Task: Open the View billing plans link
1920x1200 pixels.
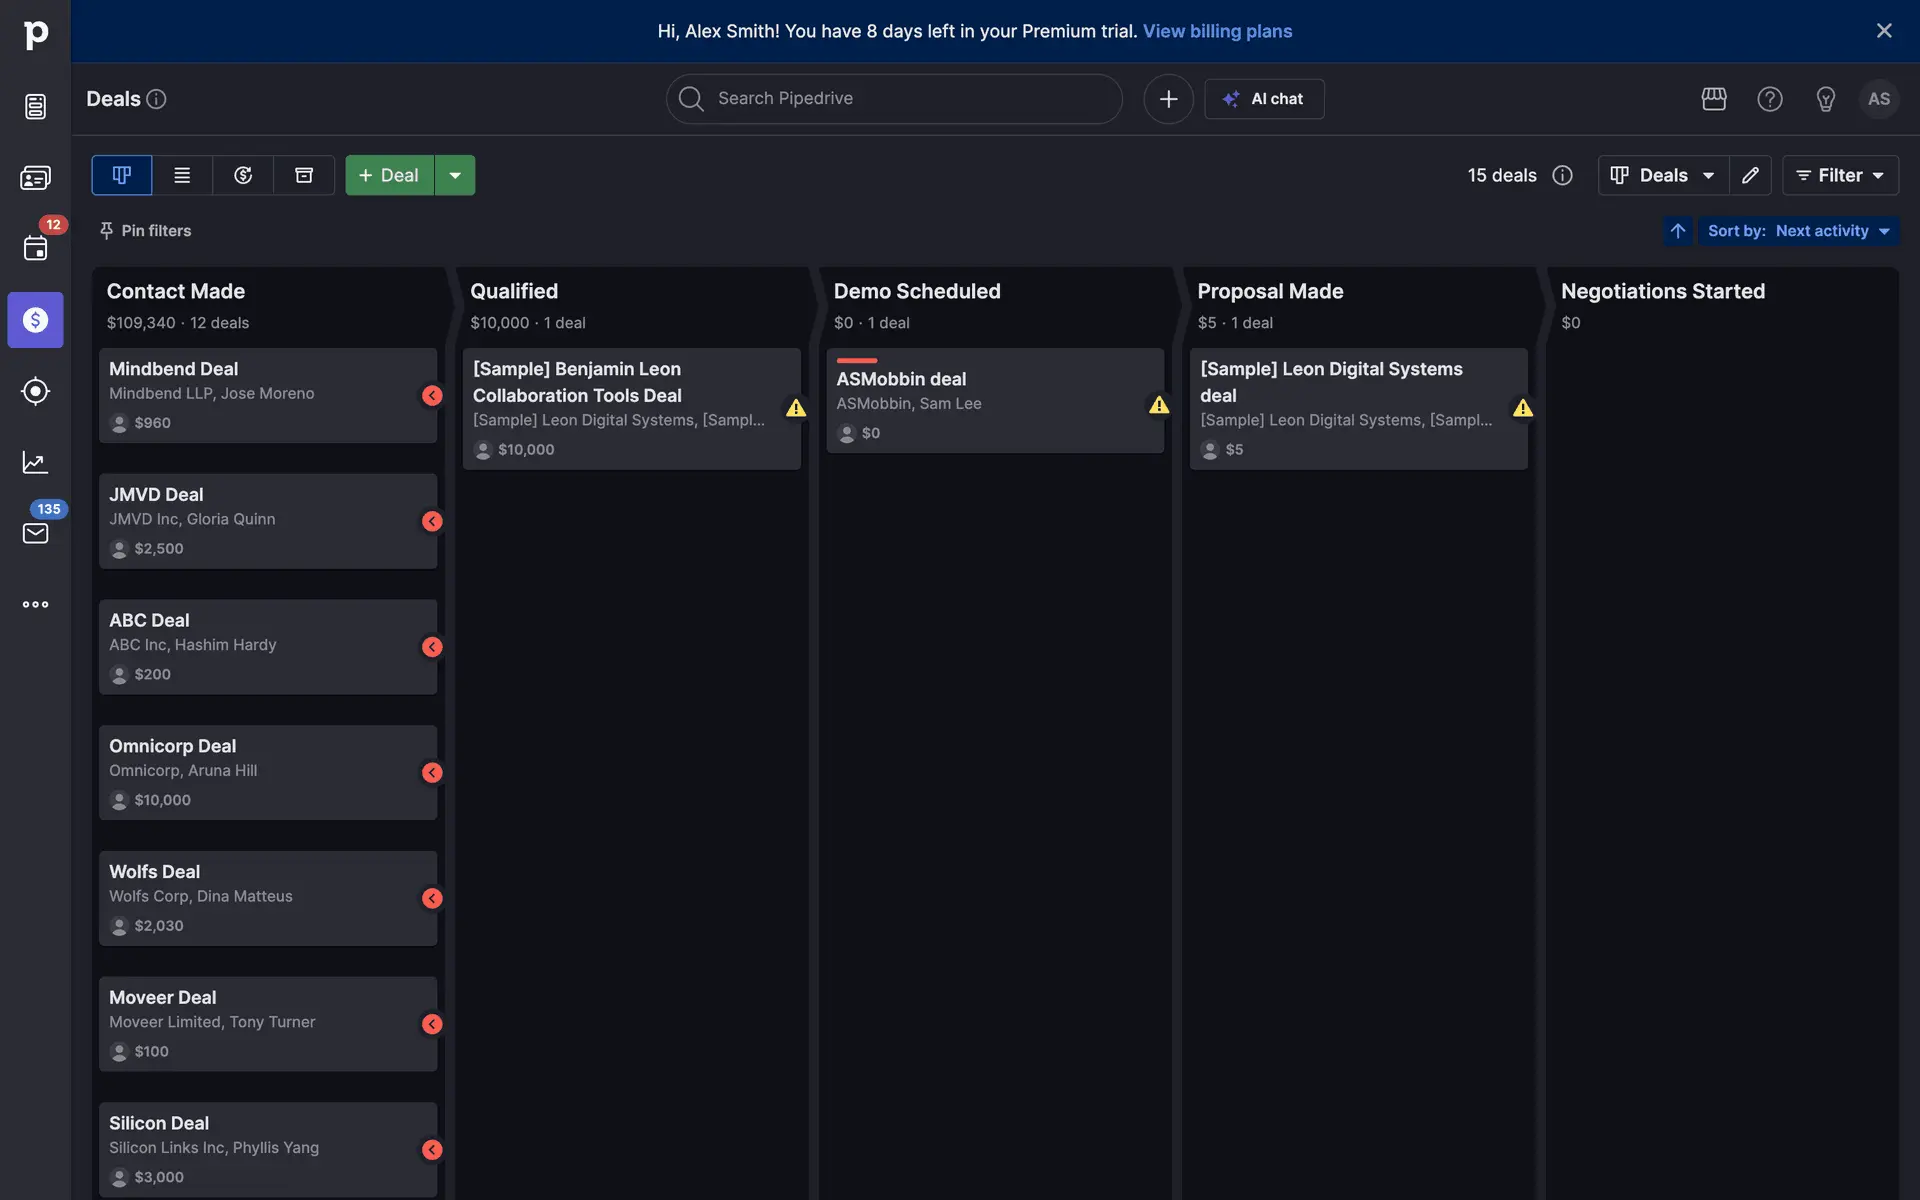Action: 1217,31
